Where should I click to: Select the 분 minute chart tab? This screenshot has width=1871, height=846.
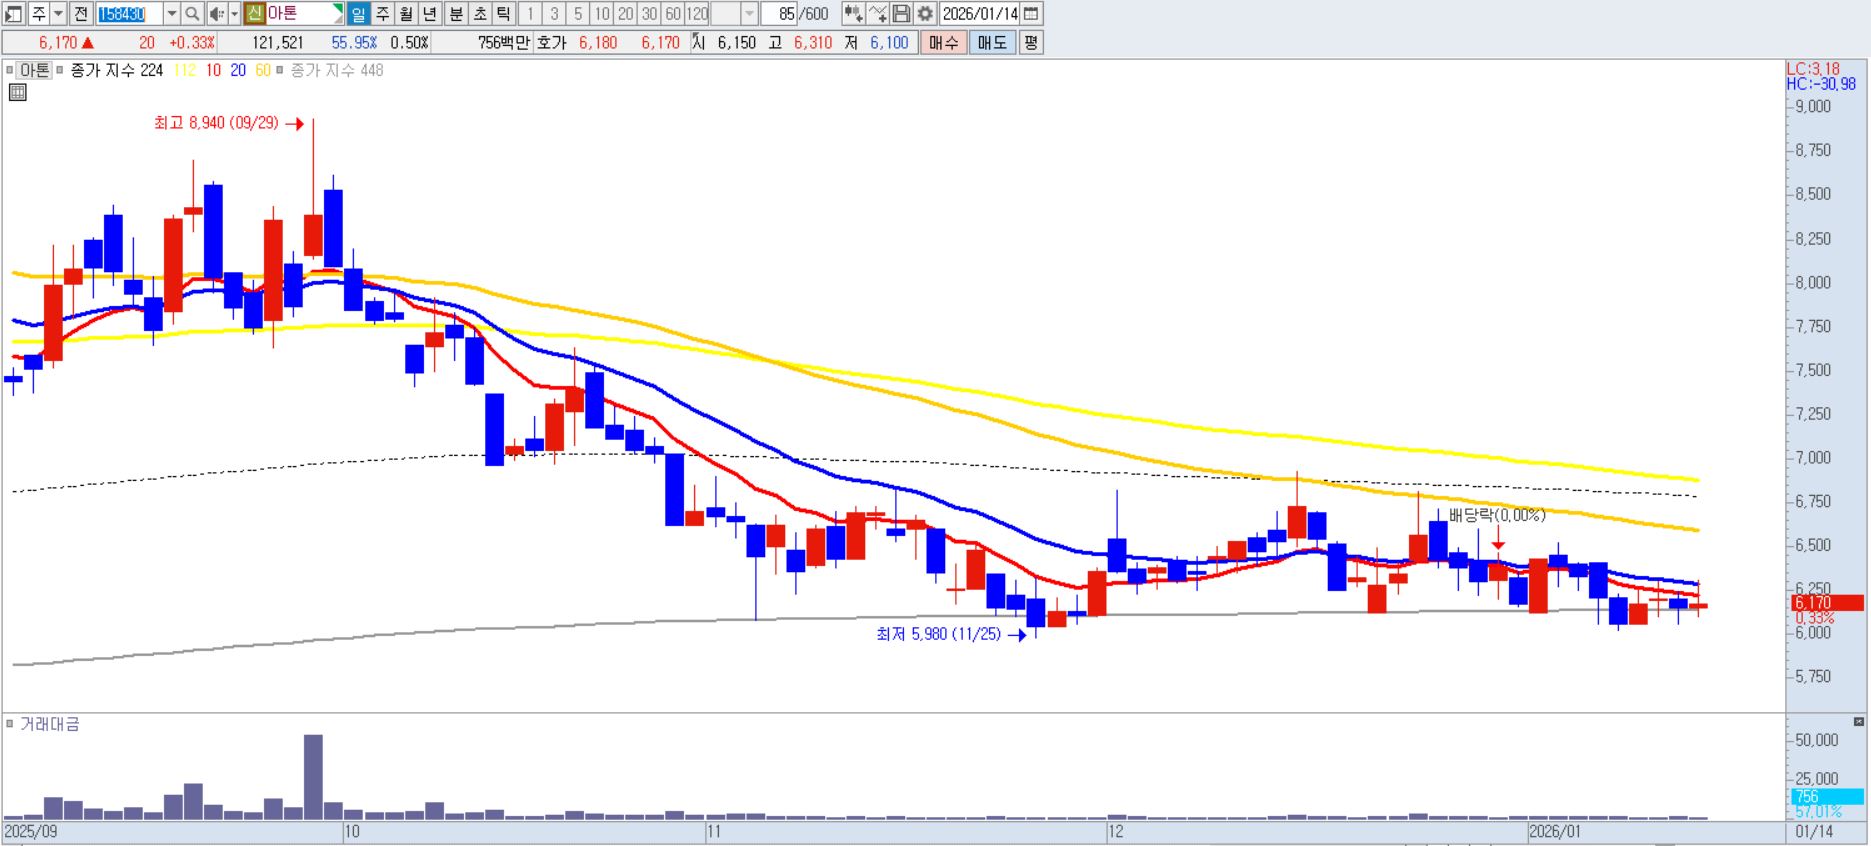455,14
